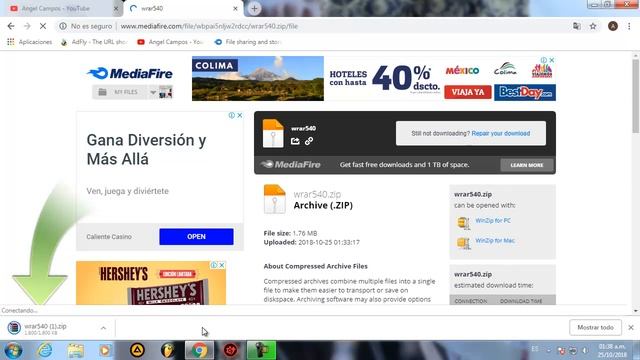The width and height of the screenshot is (640, 360).
Task: Click 'About Compressed Archive Files' heading
Action: pos(316,266)
